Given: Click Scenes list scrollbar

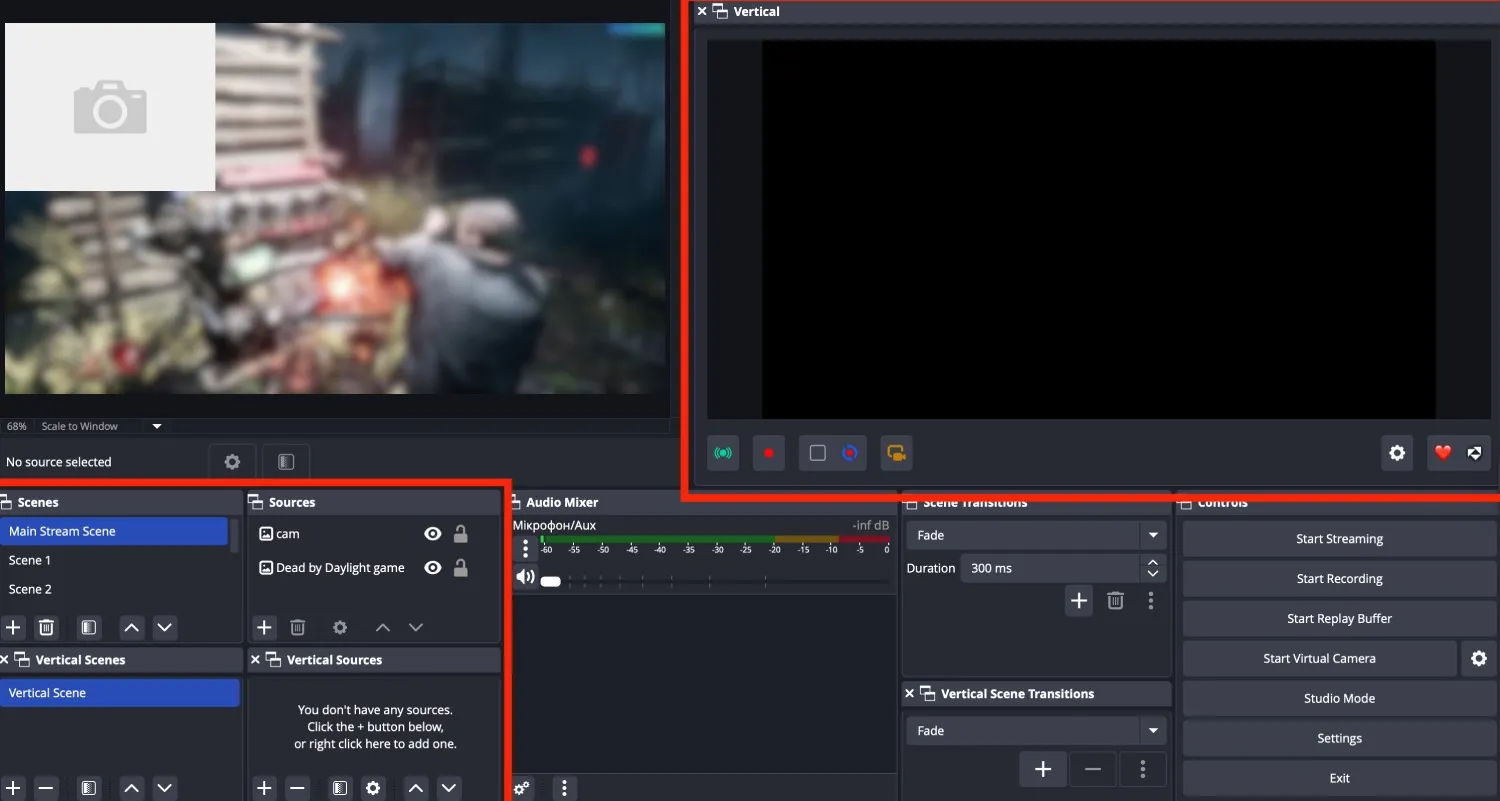Looking at the screenshot, I should pos(235,534).
